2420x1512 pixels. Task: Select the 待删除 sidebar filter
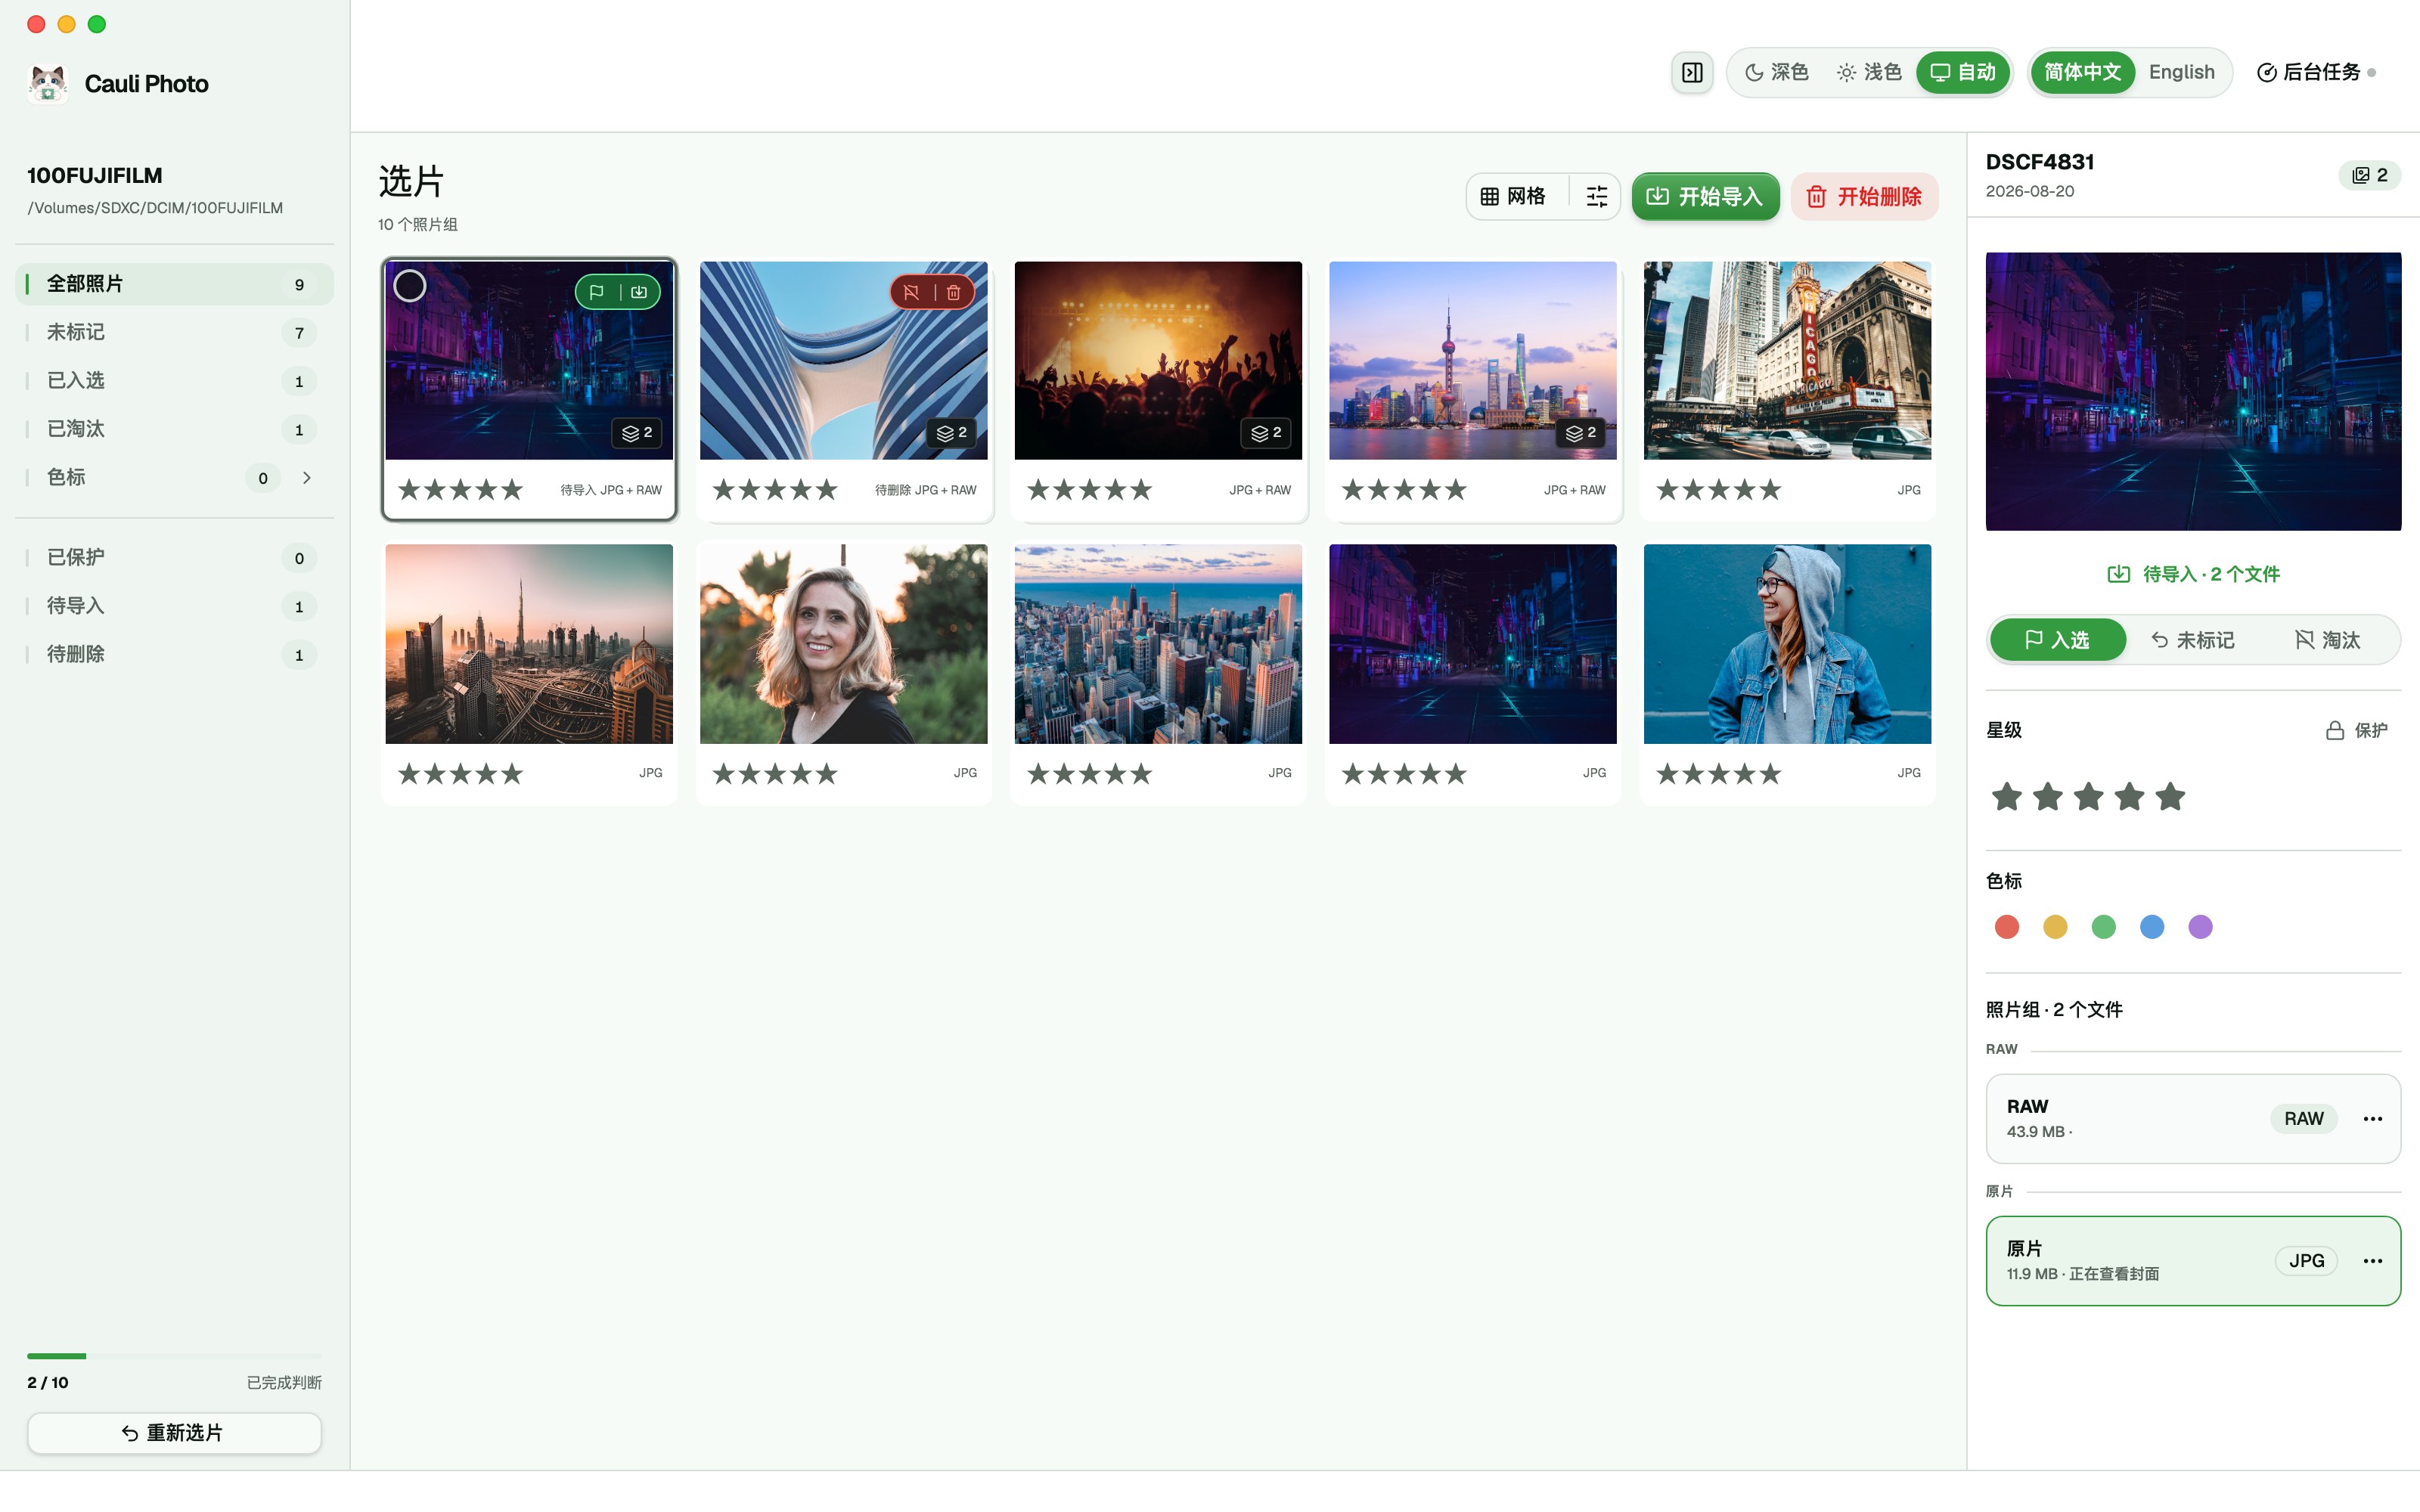click(x=174, y=655)
